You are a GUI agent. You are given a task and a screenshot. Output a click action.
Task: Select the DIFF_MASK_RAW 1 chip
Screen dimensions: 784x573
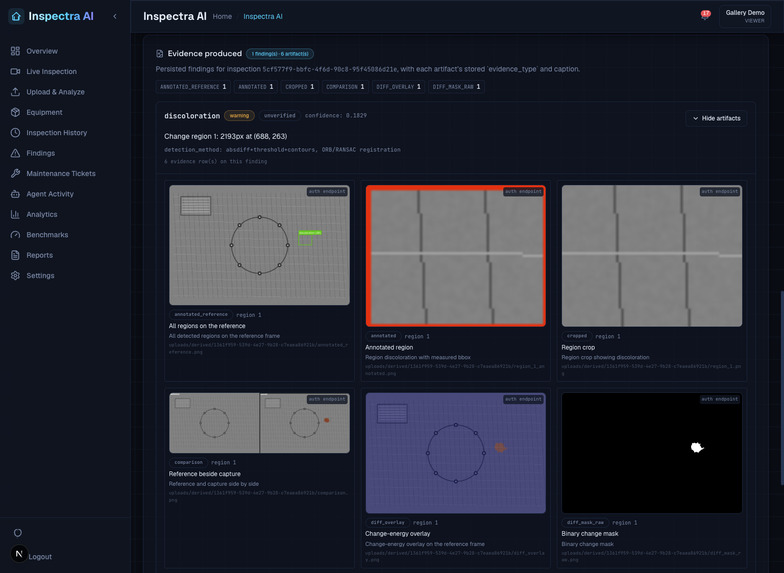456,87
